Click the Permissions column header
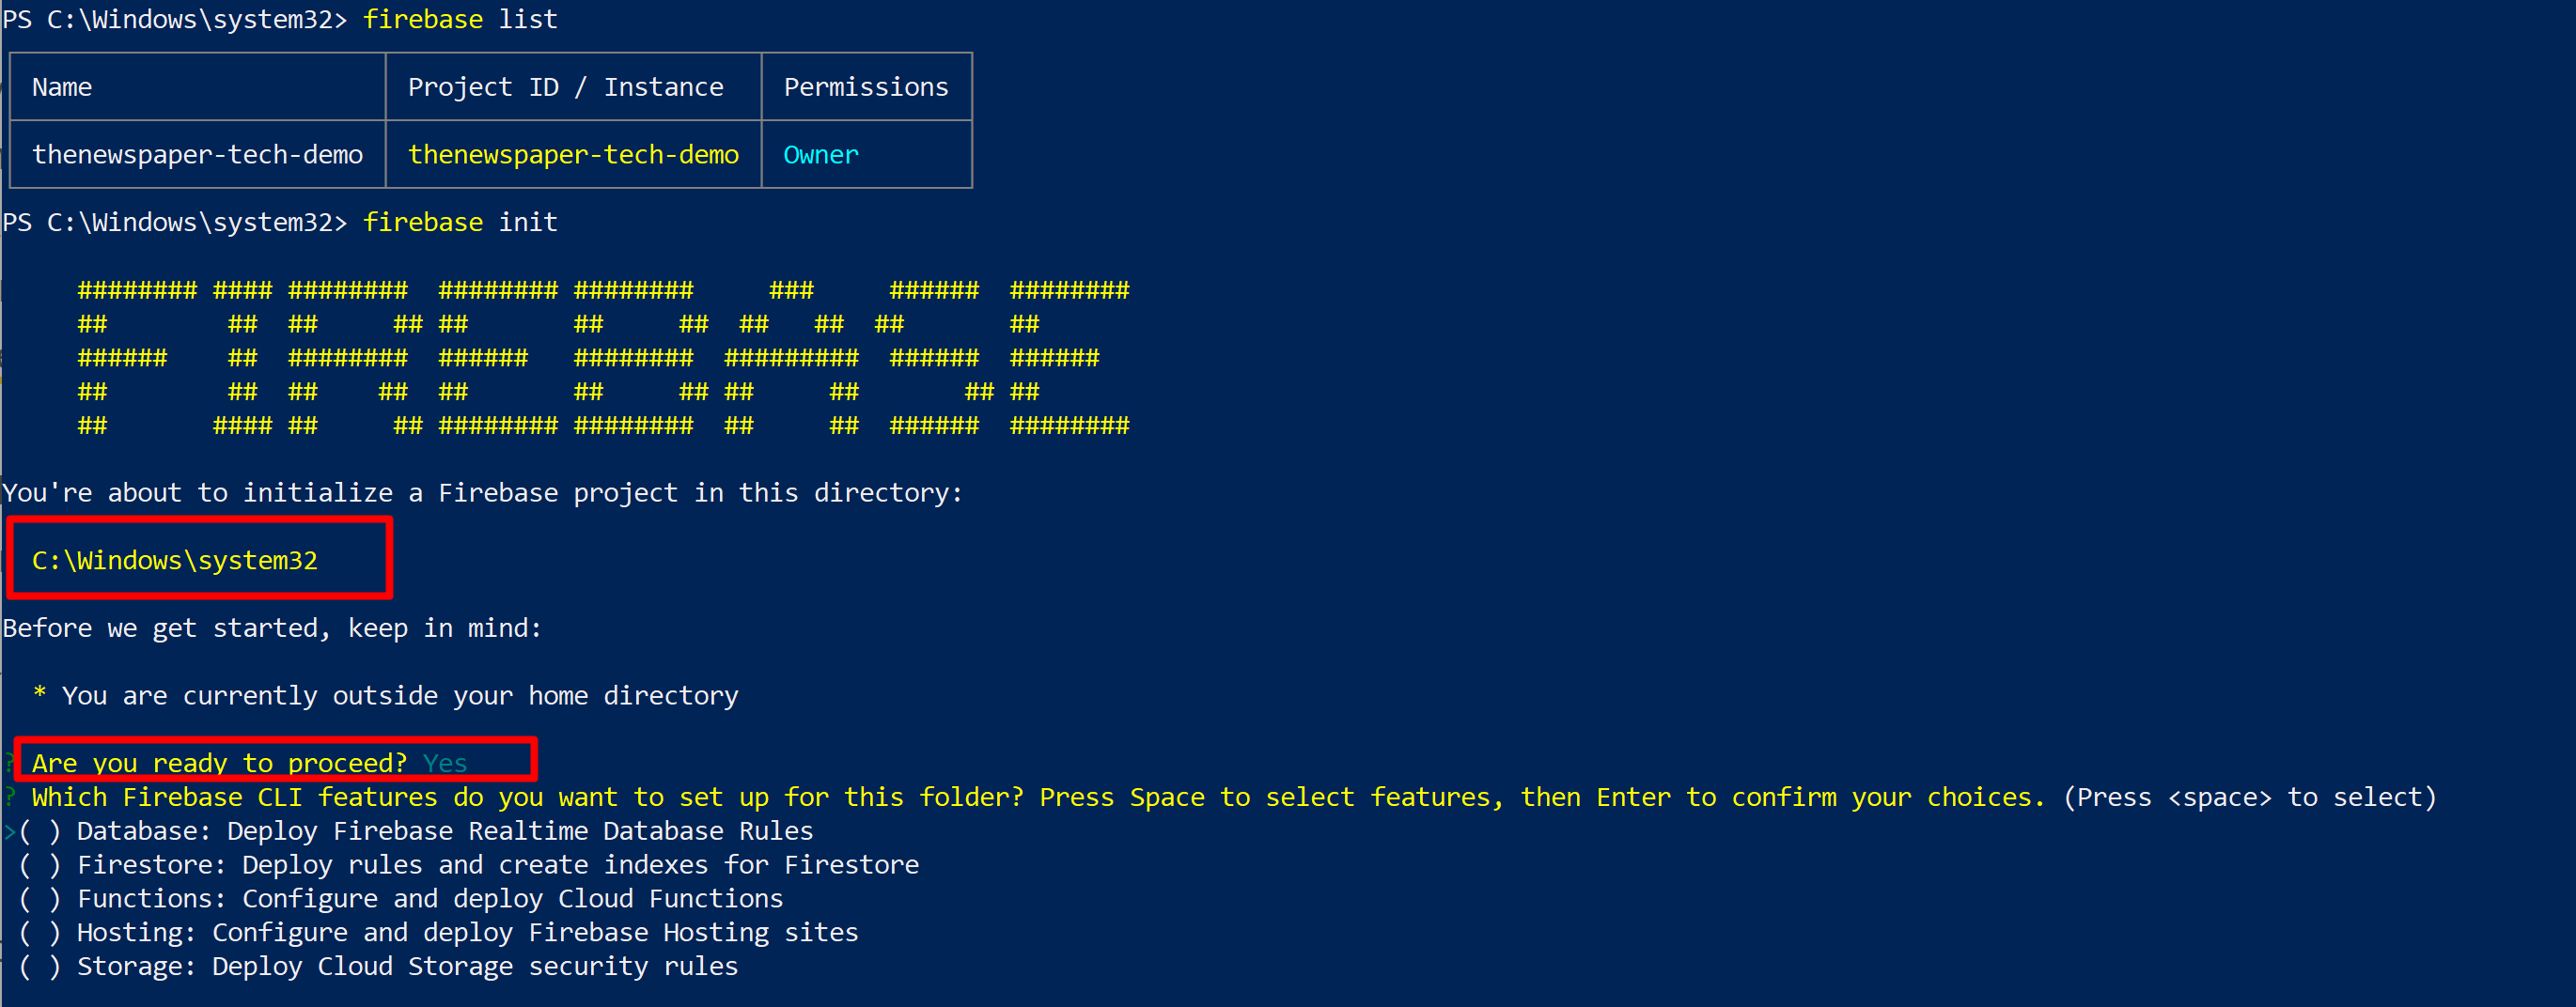This screenshot has height=1007, width=2576. pos(866,87)
